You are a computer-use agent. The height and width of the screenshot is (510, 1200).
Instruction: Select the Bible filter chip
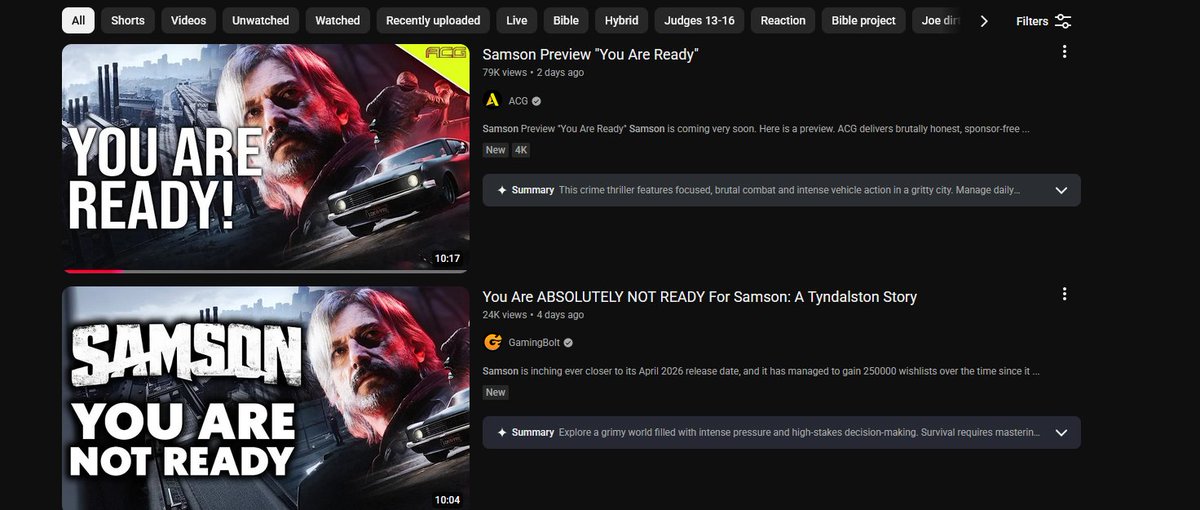tap(566, 20)
